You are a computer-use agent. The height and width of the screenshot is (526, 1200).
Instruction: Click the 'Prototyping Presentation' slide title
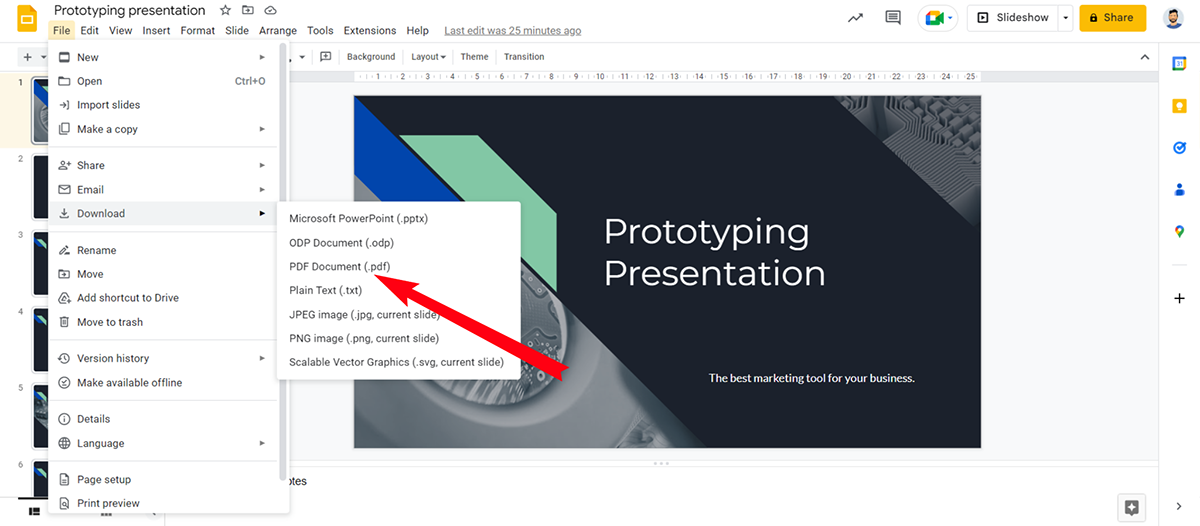[714, 252]
